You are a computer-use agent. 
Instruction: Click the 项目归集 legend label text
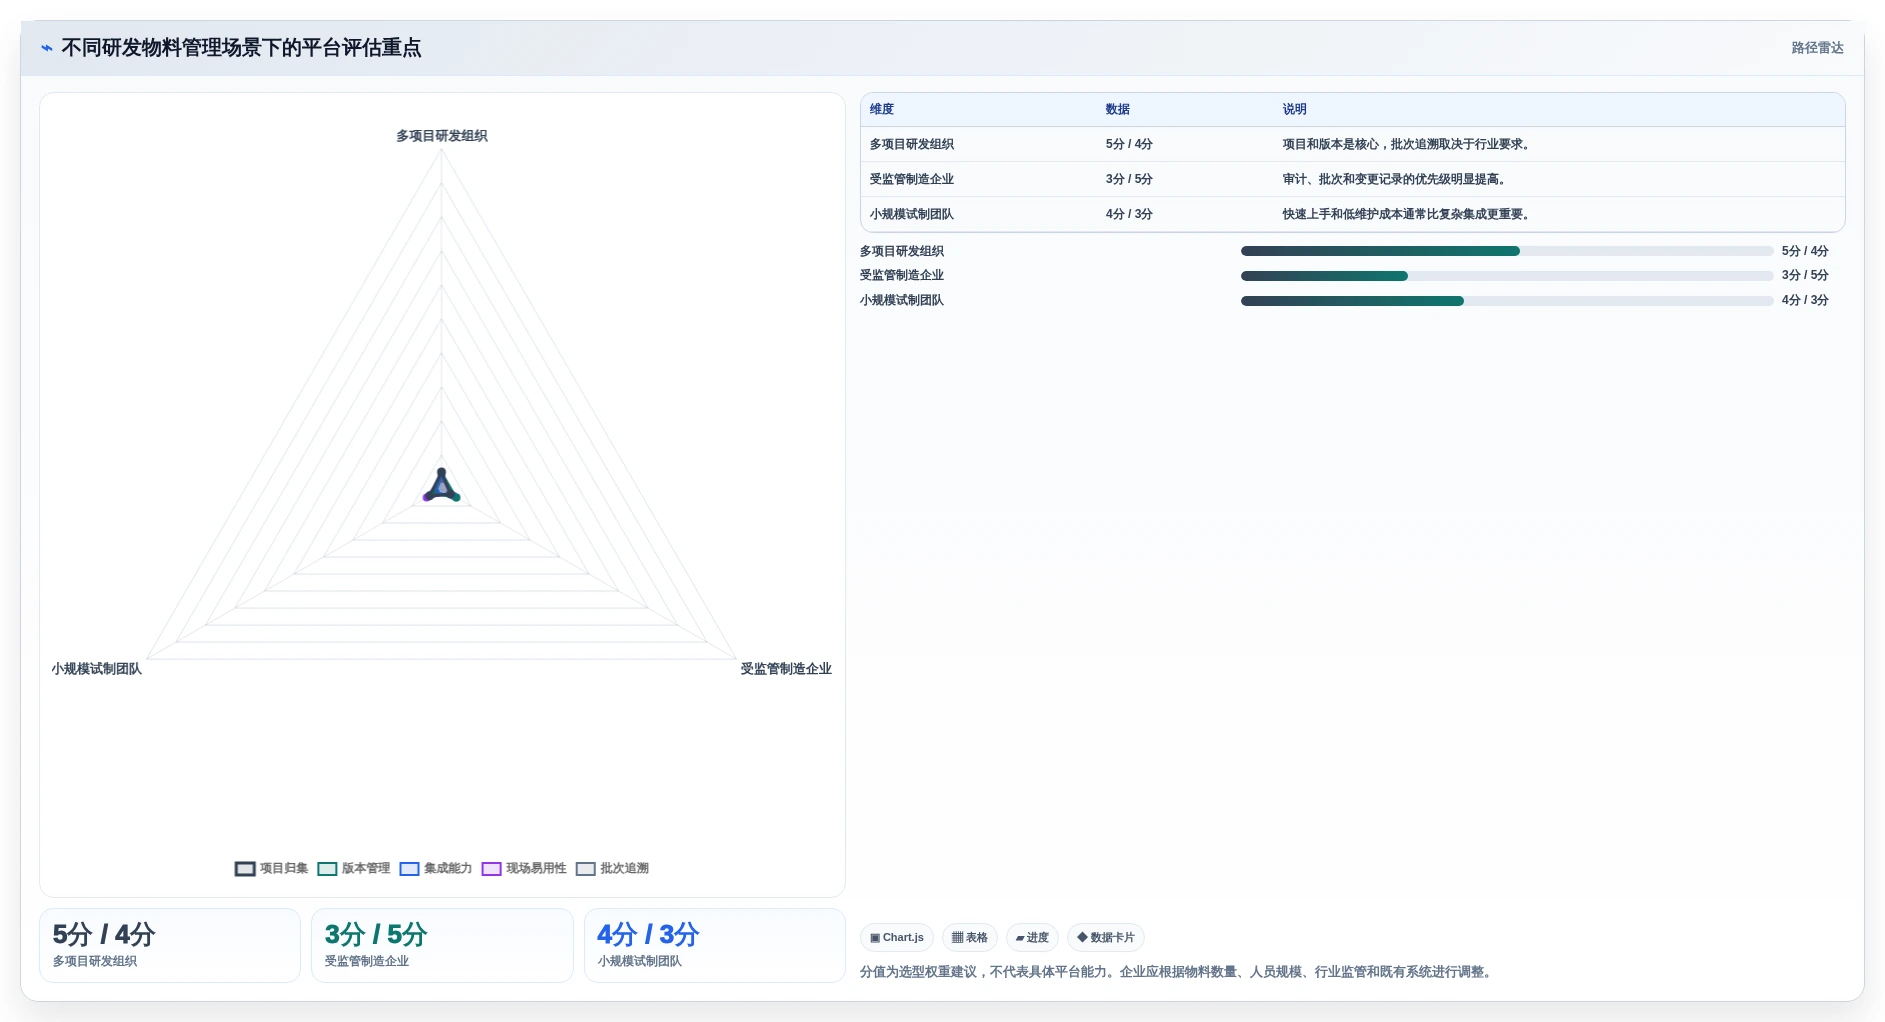(x=284, y=869)
